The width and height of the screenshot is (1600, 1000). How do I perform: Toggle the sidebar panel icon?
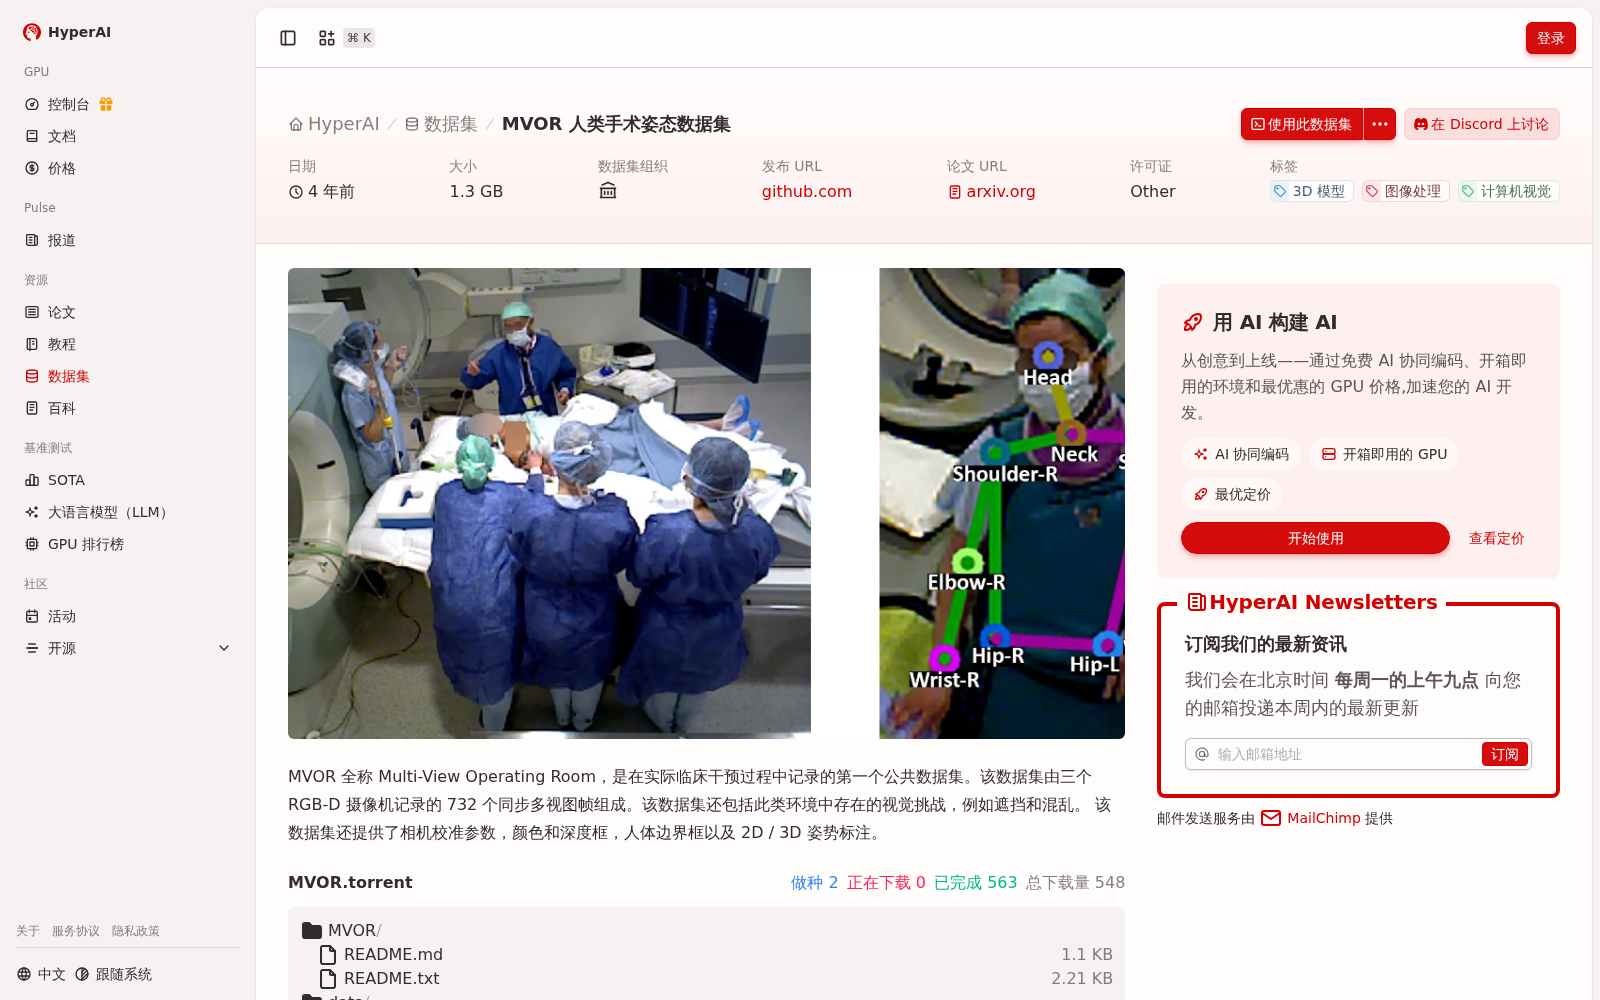click(x=288, y=38)
